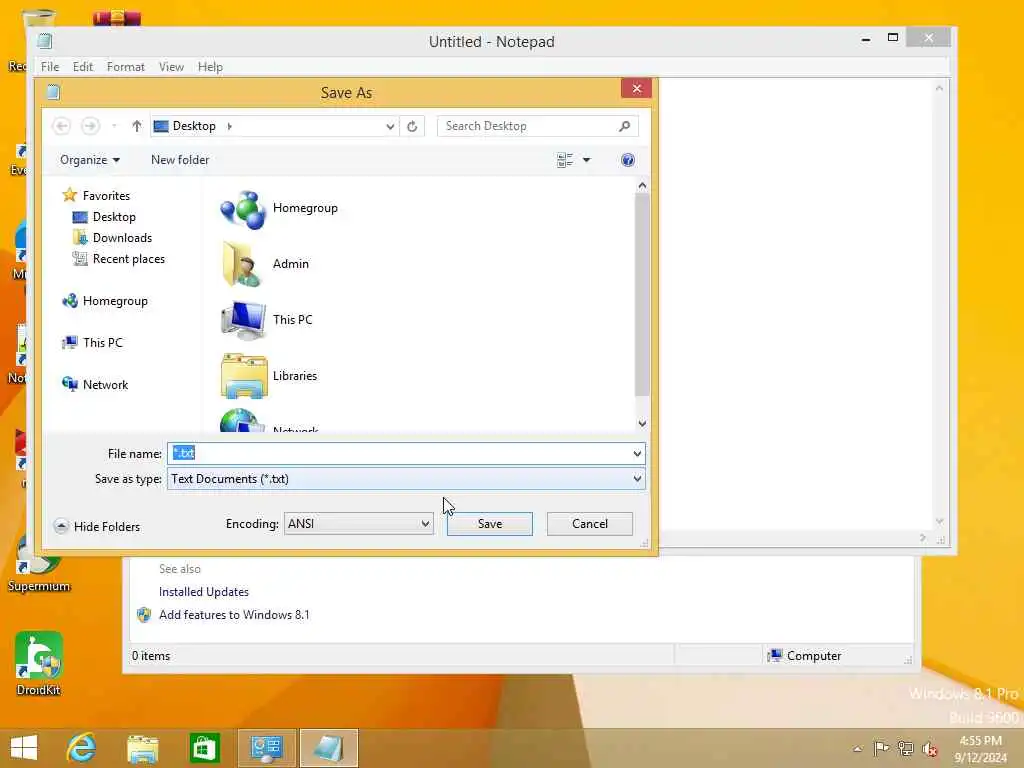Go forward with the Save As forward arrow
Viewport: 1024px width, 768px height.
click(x=90, y=126)
